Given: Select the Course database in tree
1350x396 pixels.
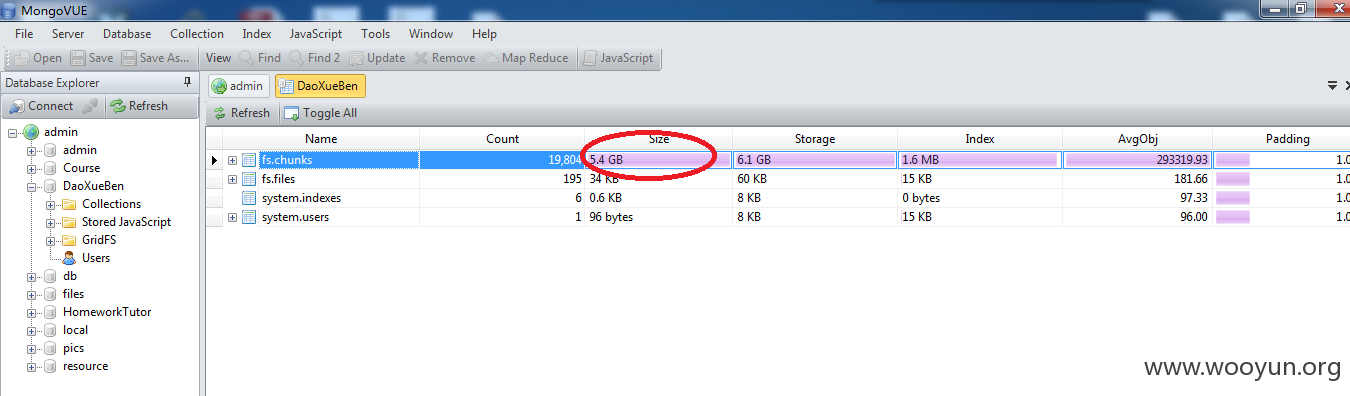Looking at the screenshot, I should 81,168.
